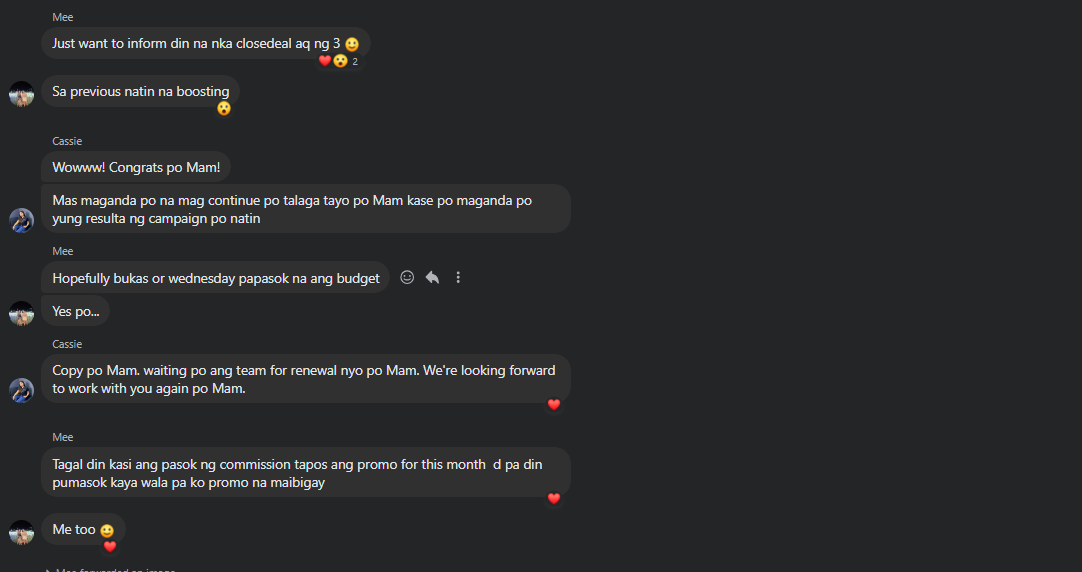
Task: Click sender name 'Cassie' above 'Wowww! Congrats'
Action: 67,141
